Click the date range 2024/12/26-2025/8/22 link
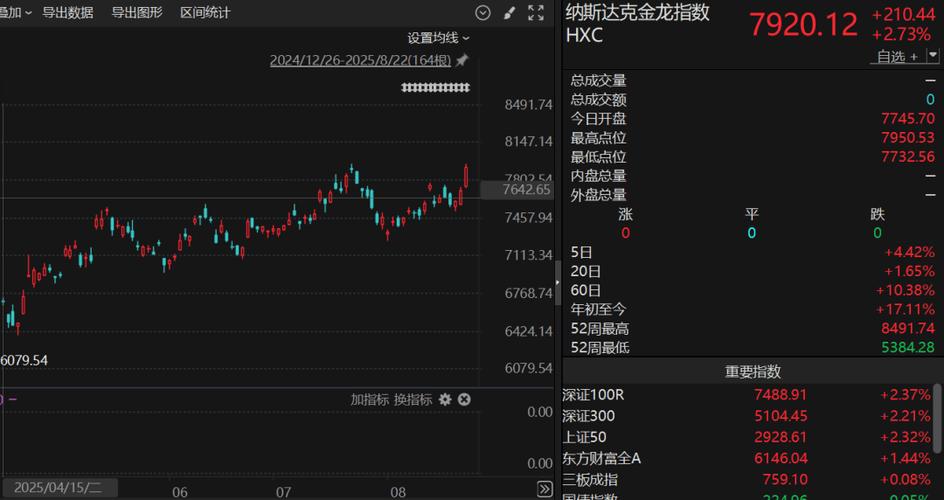The width and height of the screenshot is (944, 500). tap(360, 60)
